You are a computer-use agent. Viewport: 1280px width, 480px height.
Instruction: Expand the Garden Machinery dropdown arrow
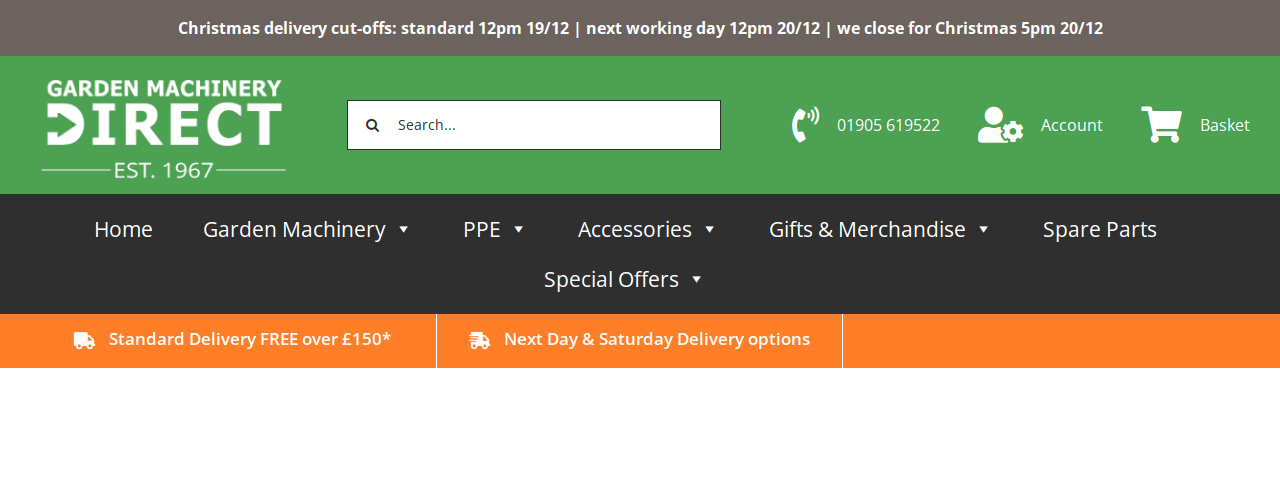404,229
